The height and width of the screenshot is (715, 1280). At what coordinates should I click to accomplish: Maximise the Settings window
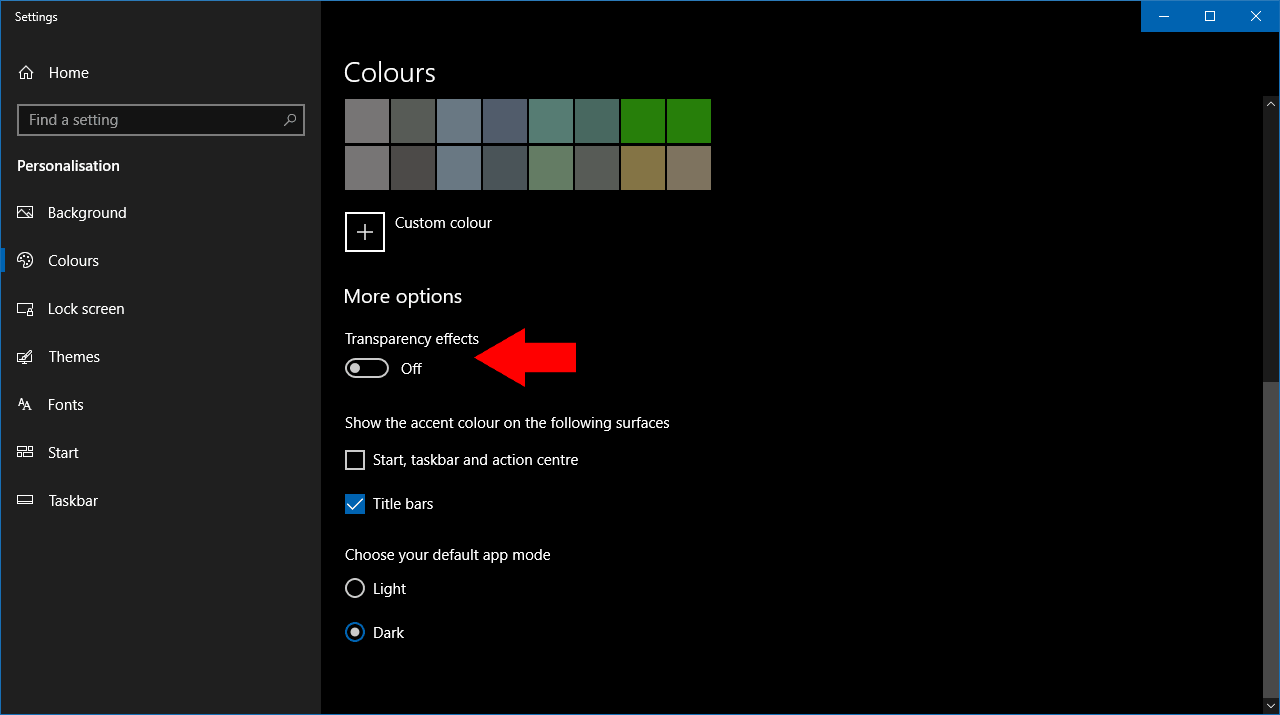point(1210,16)
